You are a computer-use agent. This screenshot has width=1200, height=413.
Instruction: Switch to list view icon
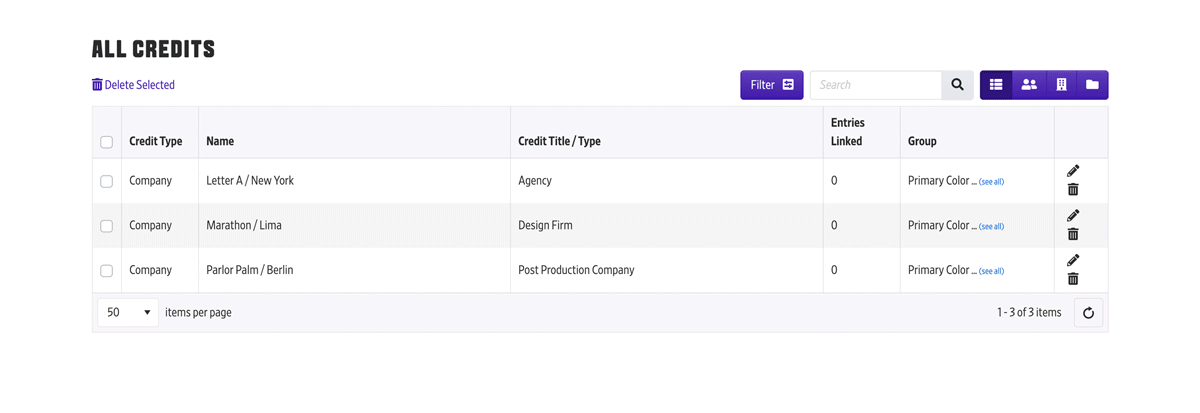996,85
